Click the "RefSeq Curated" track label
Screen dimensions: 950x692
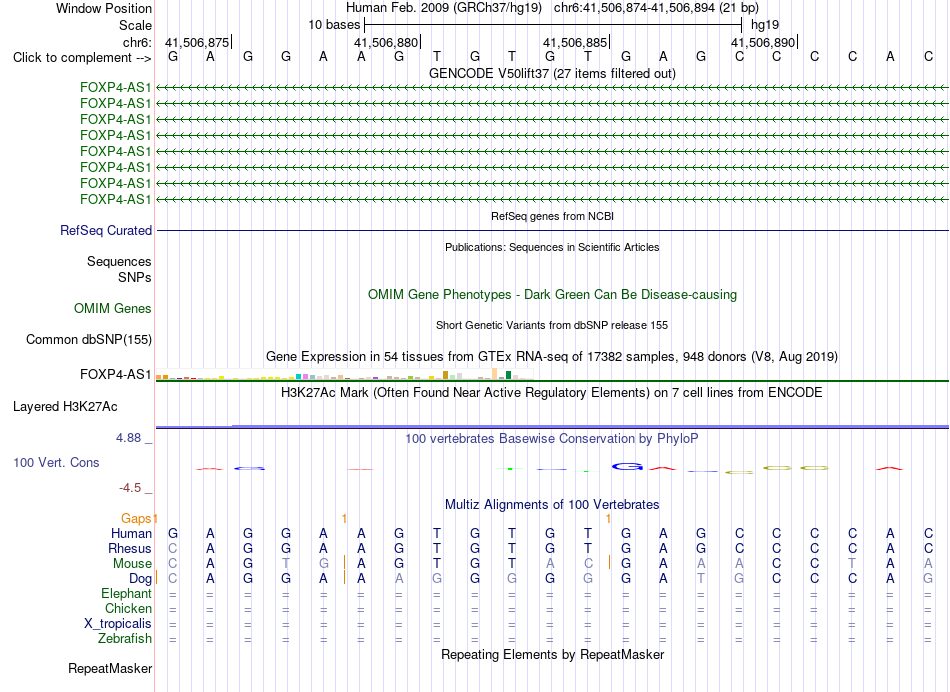tap(106, 230)
